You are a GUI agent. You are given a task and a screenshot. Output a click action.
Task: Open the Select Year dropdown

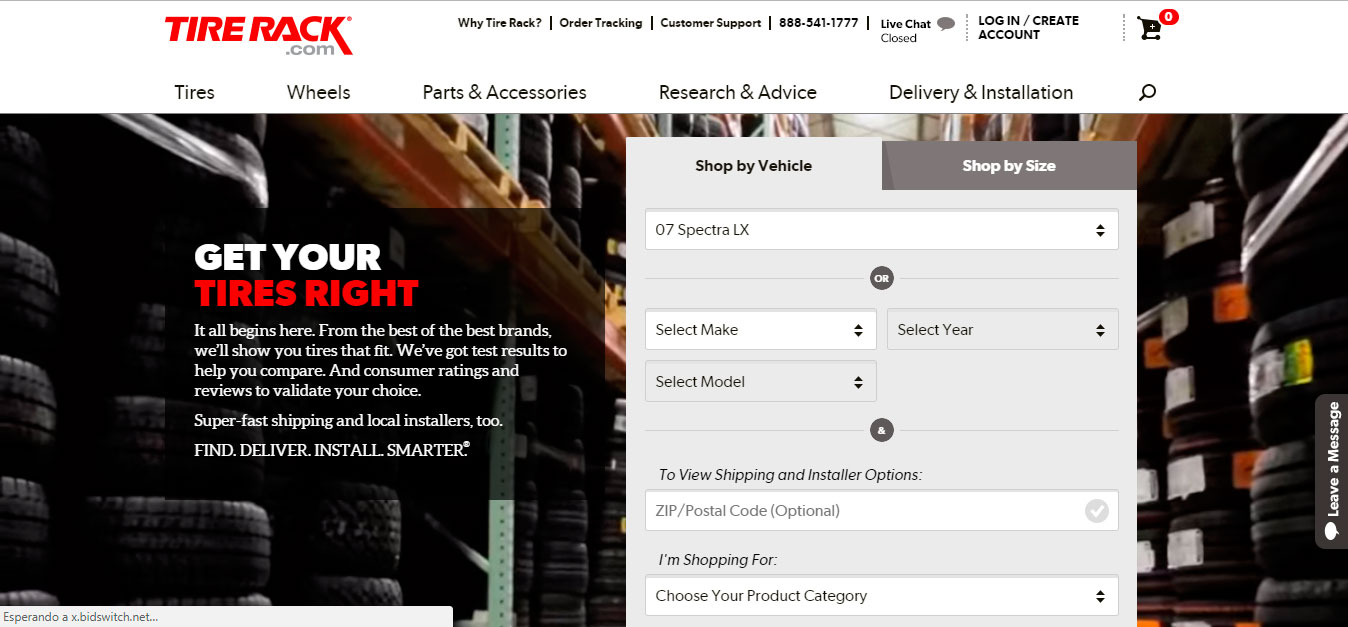tap(1002, 330)
